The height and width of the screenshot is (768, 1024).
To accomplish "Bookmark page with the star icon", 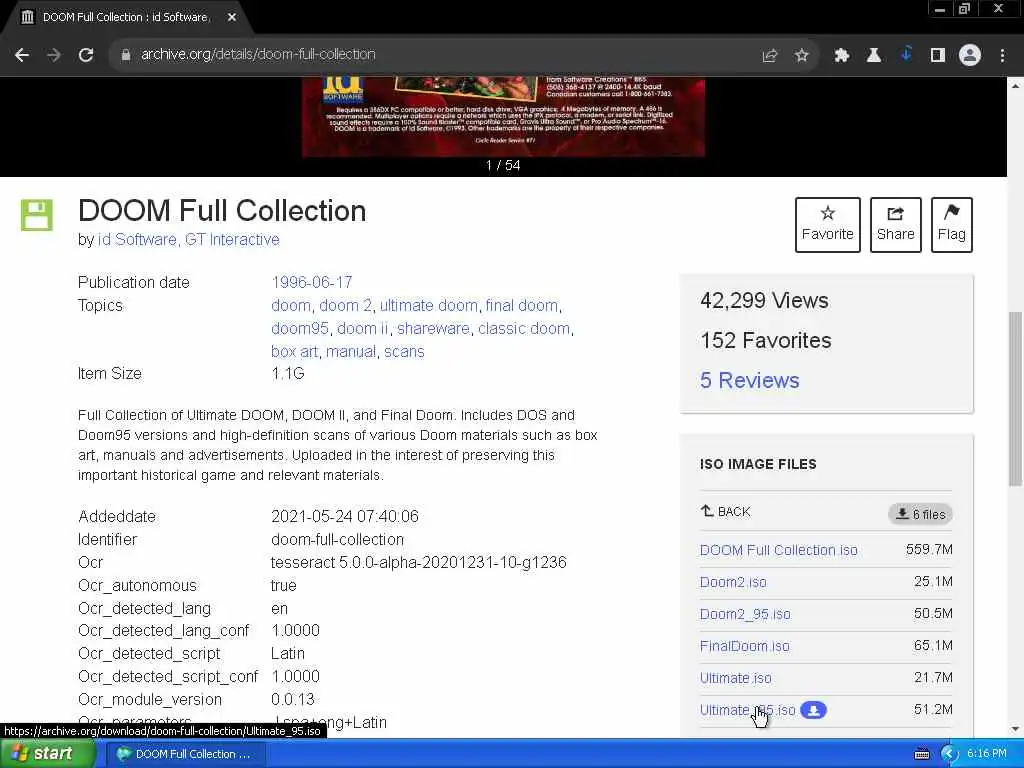I will pyautogui.click(x=802, y=56).
